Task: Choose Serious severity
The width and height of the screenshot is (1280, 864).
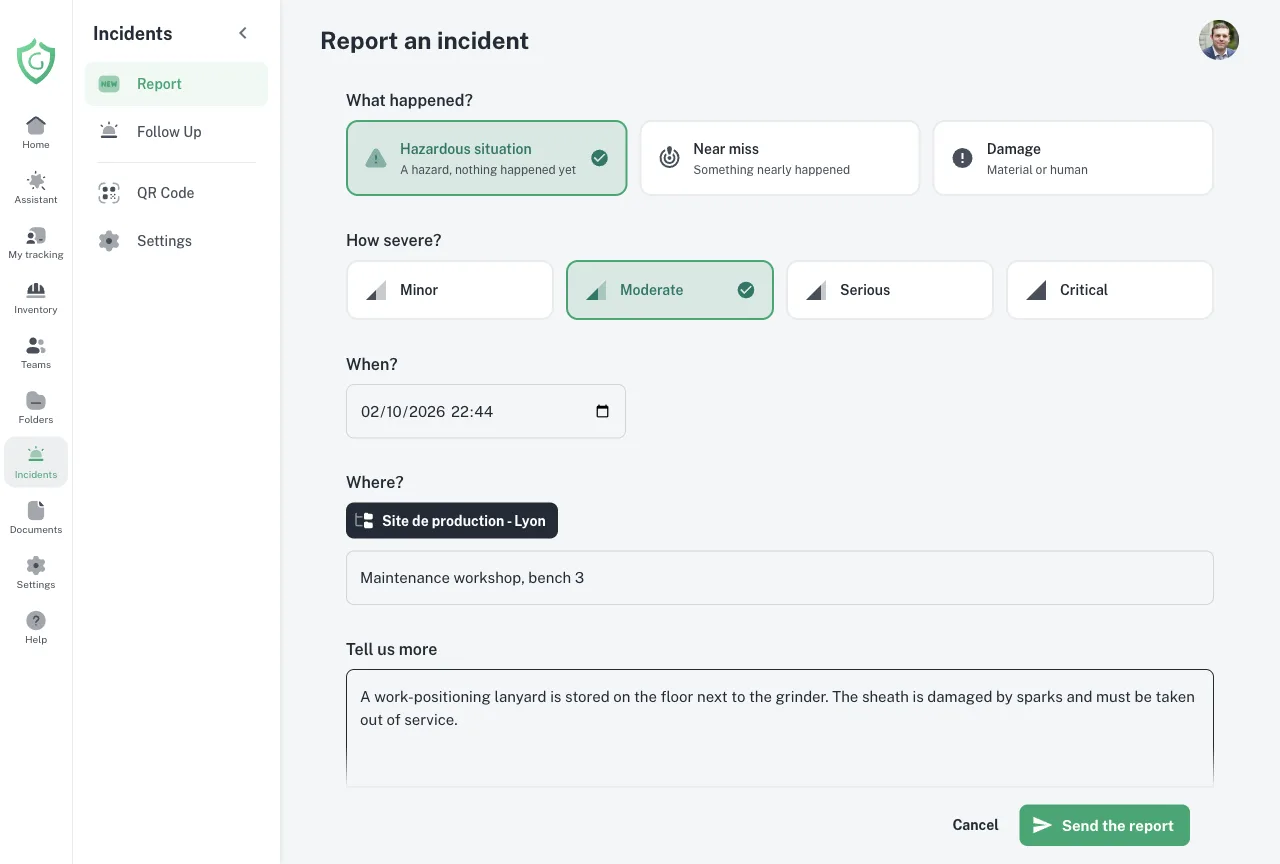Action: 890,290
